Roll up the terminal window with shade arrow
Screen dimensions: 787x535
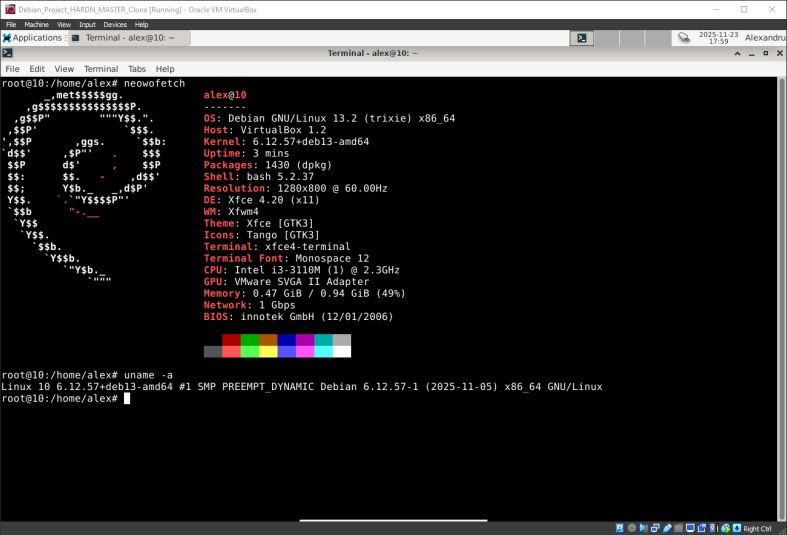click(x=737, y=53)
